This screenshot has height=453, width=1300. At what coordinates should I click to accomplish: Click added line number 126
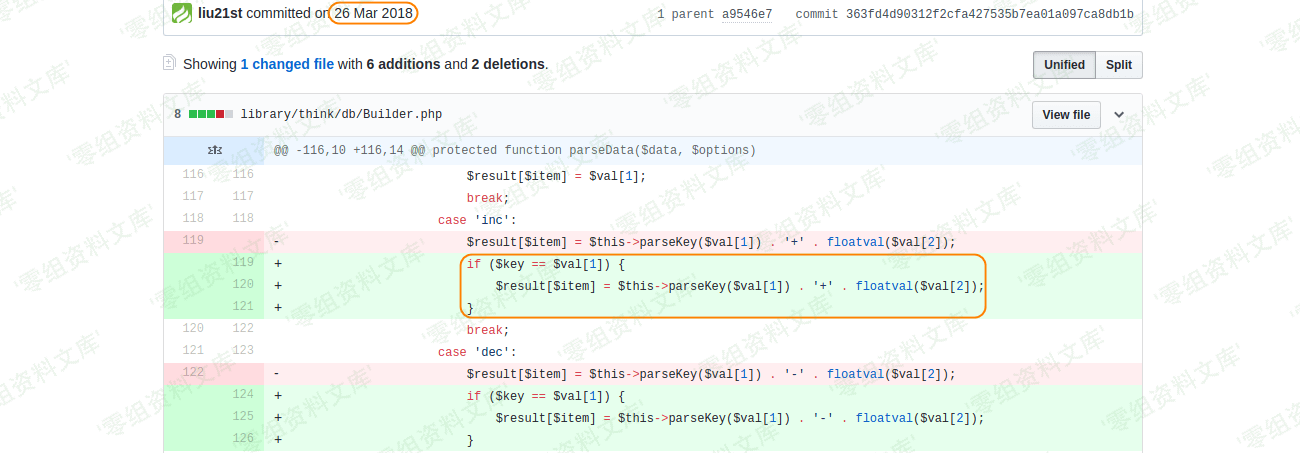[242, 440]
